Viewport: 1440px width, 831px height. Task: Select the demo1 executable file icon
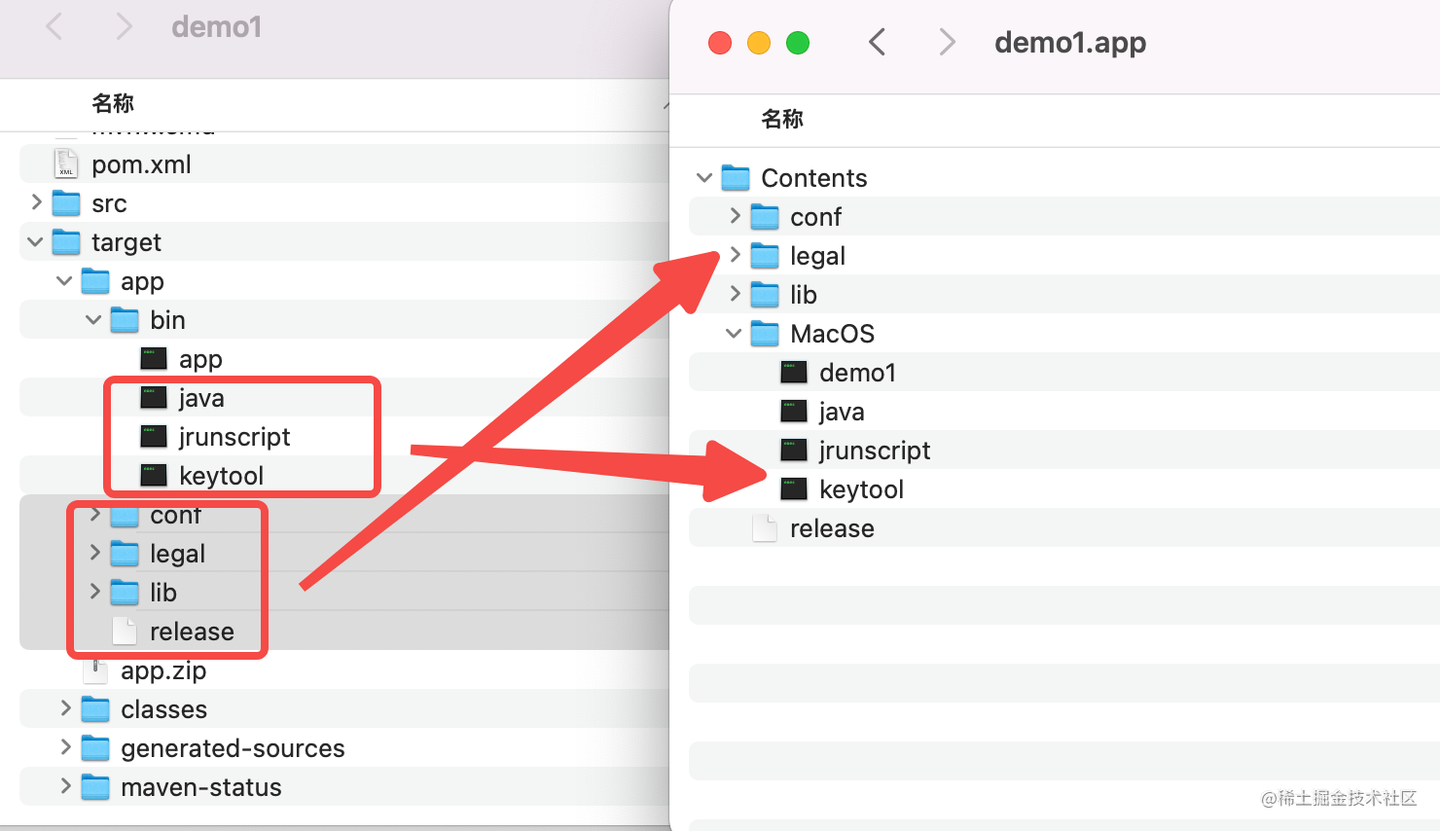click(x=794, y=372)
